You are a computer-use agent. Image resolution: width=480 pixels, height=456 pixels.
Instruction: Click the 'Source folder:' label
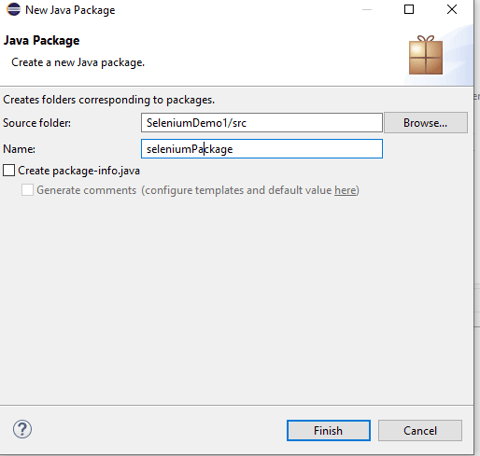(x=37, y=123)
